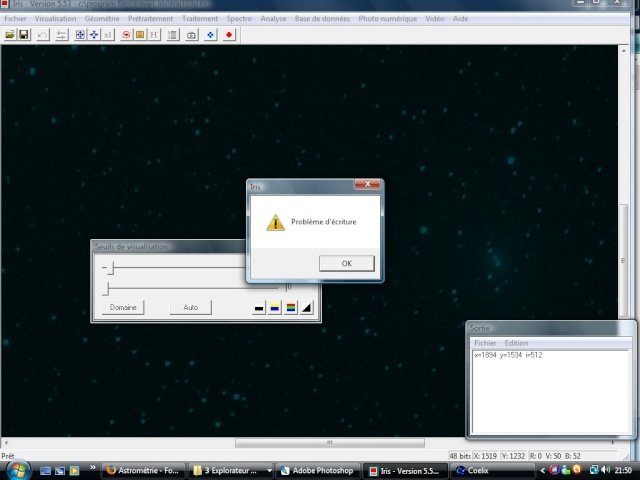Open thresholds dialog using the double-arrow icon
Viewport: 640px width, 480px height.
coord(62,35)
